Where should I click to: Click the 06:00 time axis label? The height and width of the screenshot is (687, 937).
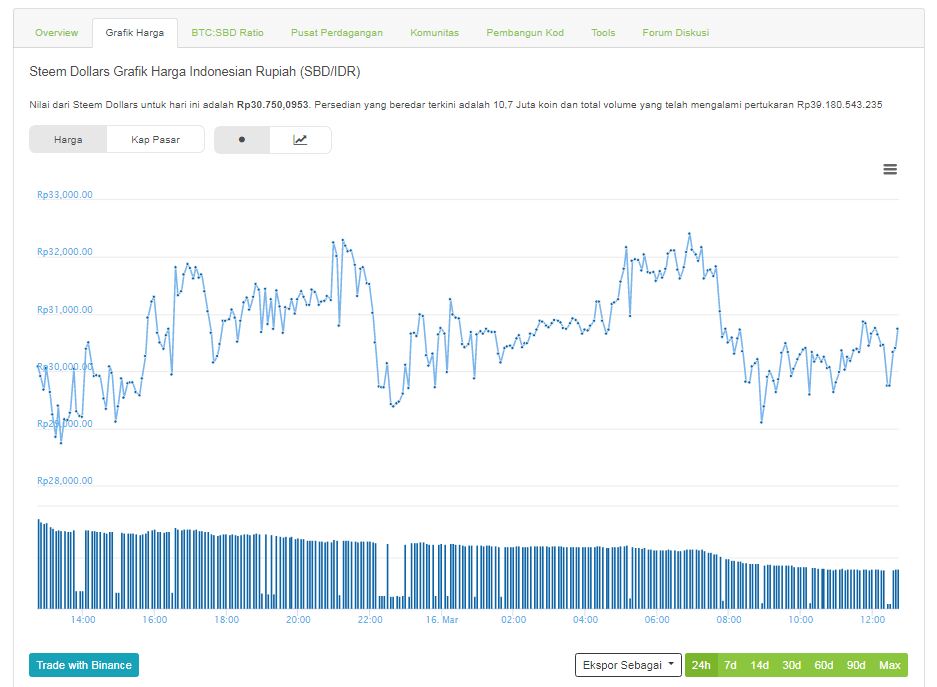pos(657,620)
